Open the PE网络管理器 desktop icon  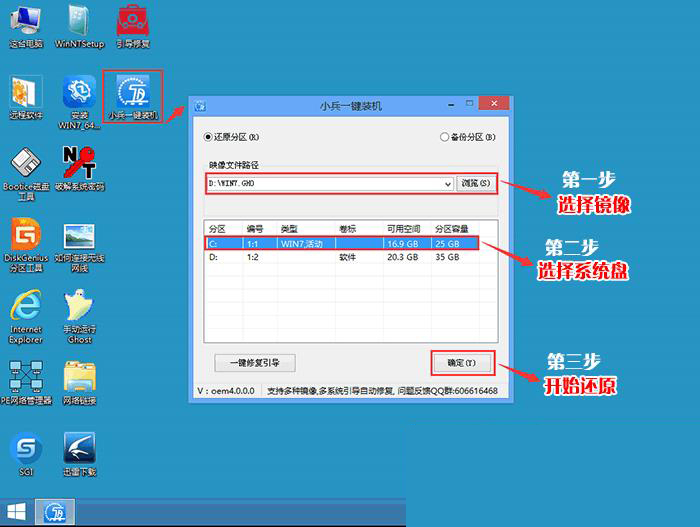[26, 383]
